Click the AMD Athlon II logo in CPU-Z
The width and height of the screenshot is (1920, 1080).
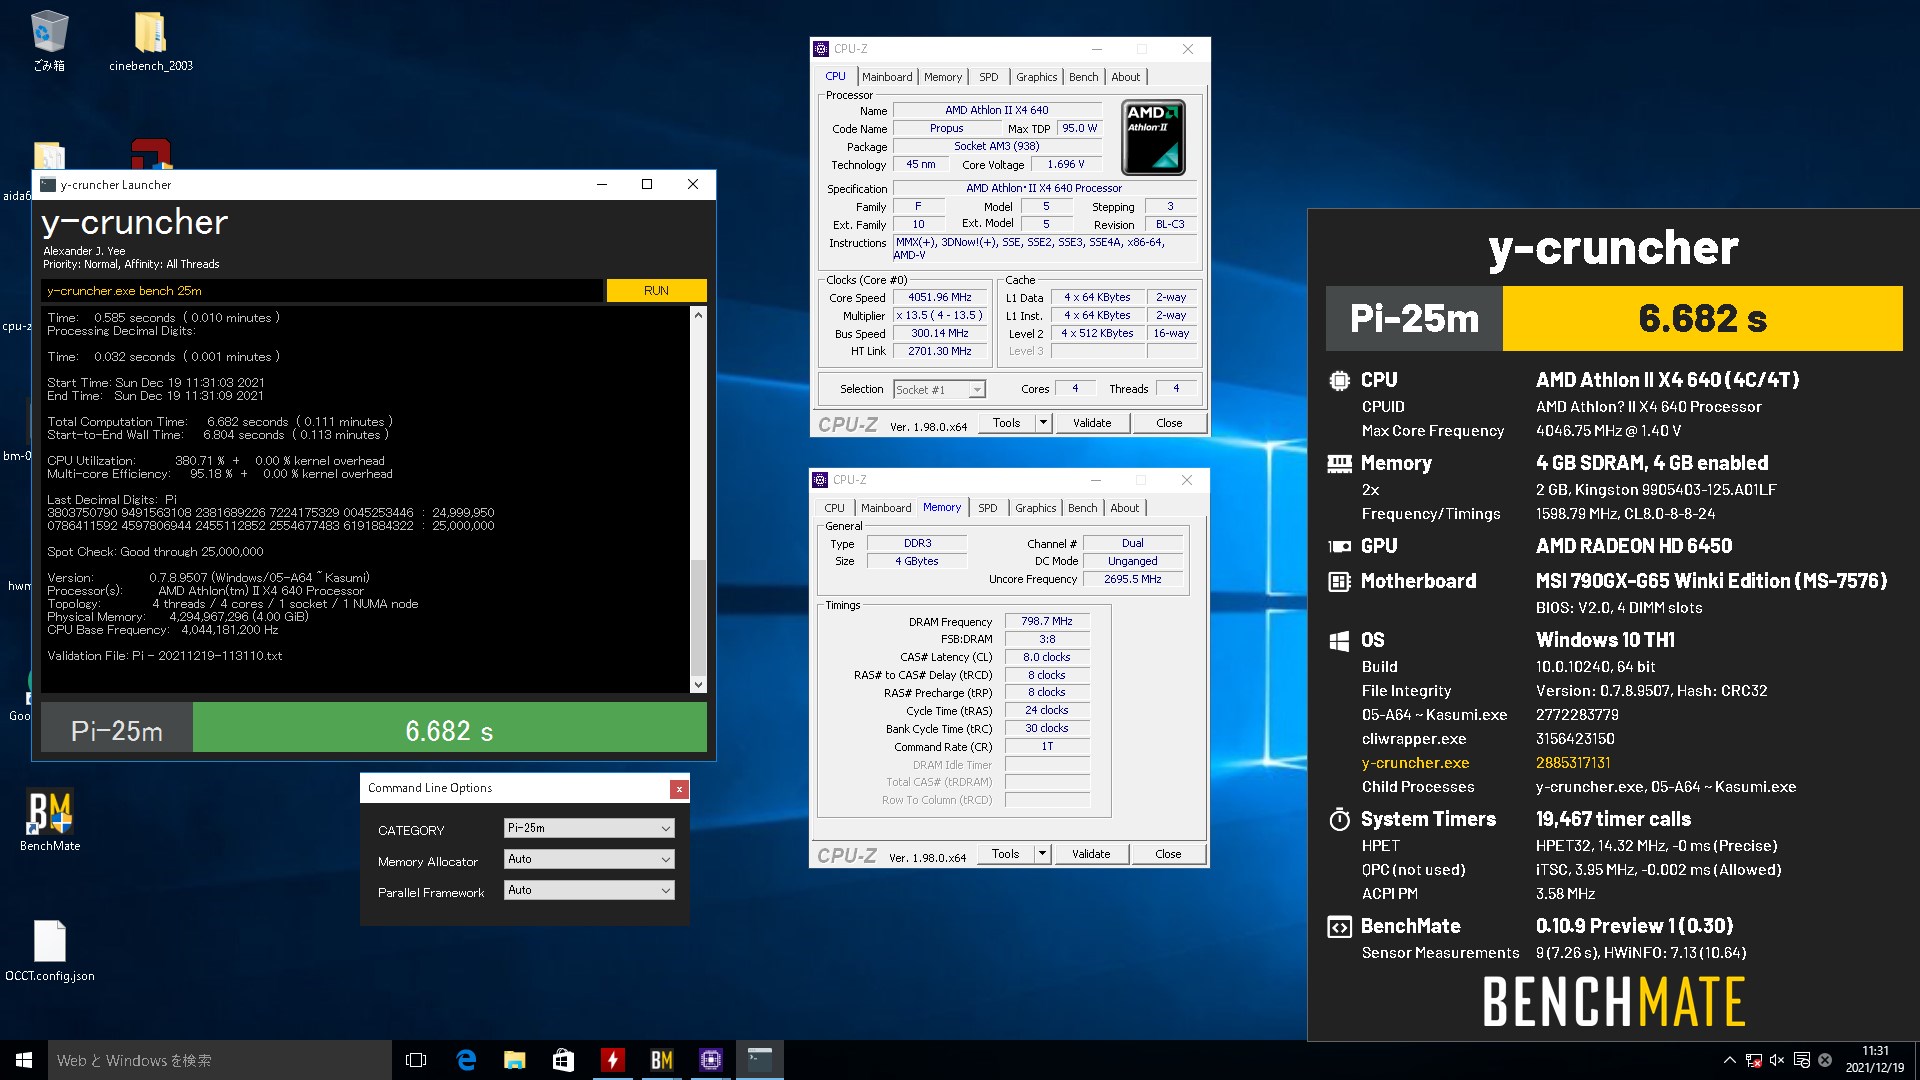[1153, 137]
